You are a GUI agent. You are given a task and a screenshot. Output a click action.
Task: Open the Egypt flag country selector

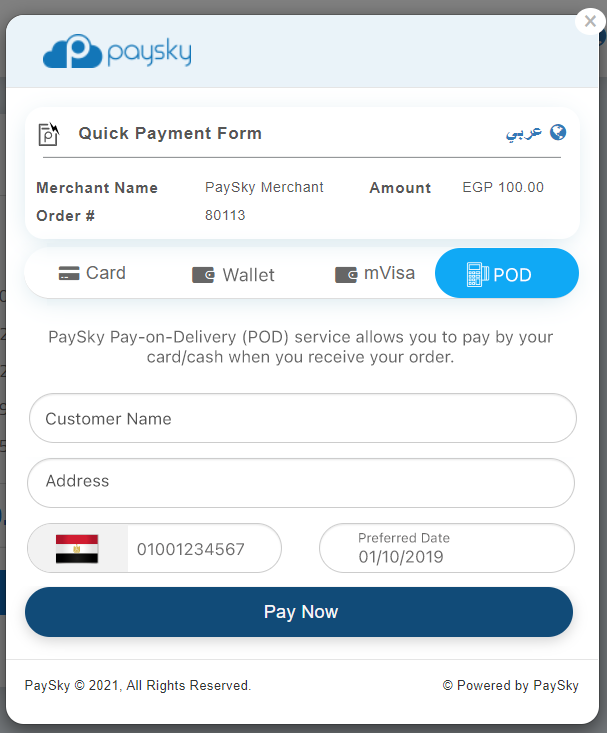pyautogui.click(x=77, y=548)
